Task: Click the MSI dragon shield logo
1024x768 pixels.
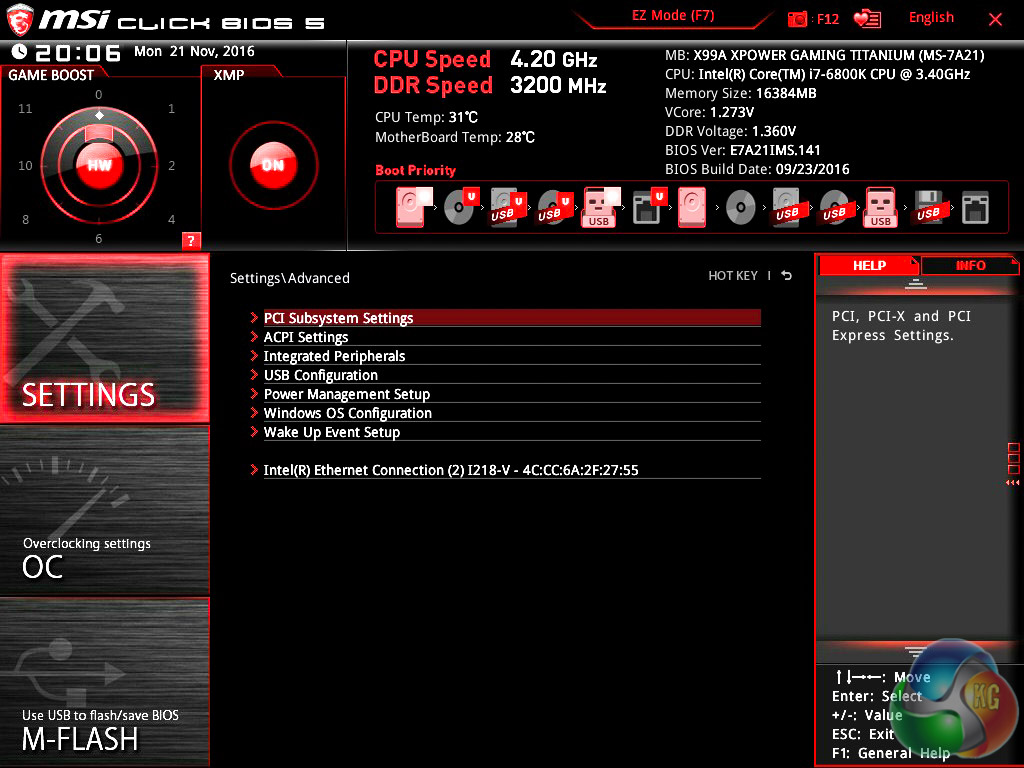Action: tap(19, 20)
